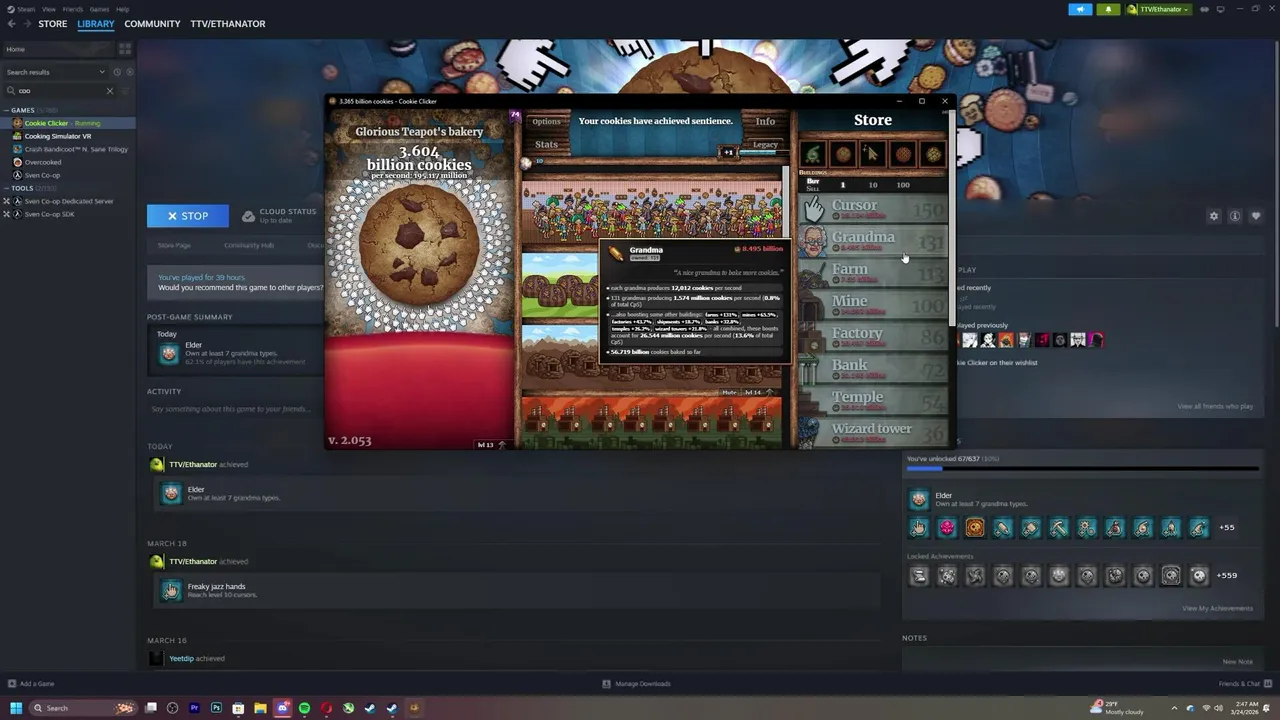The width and height of the screenshot is (1280, 720).
Task: Collapse the TOOLS category
Action: point(8,188)
